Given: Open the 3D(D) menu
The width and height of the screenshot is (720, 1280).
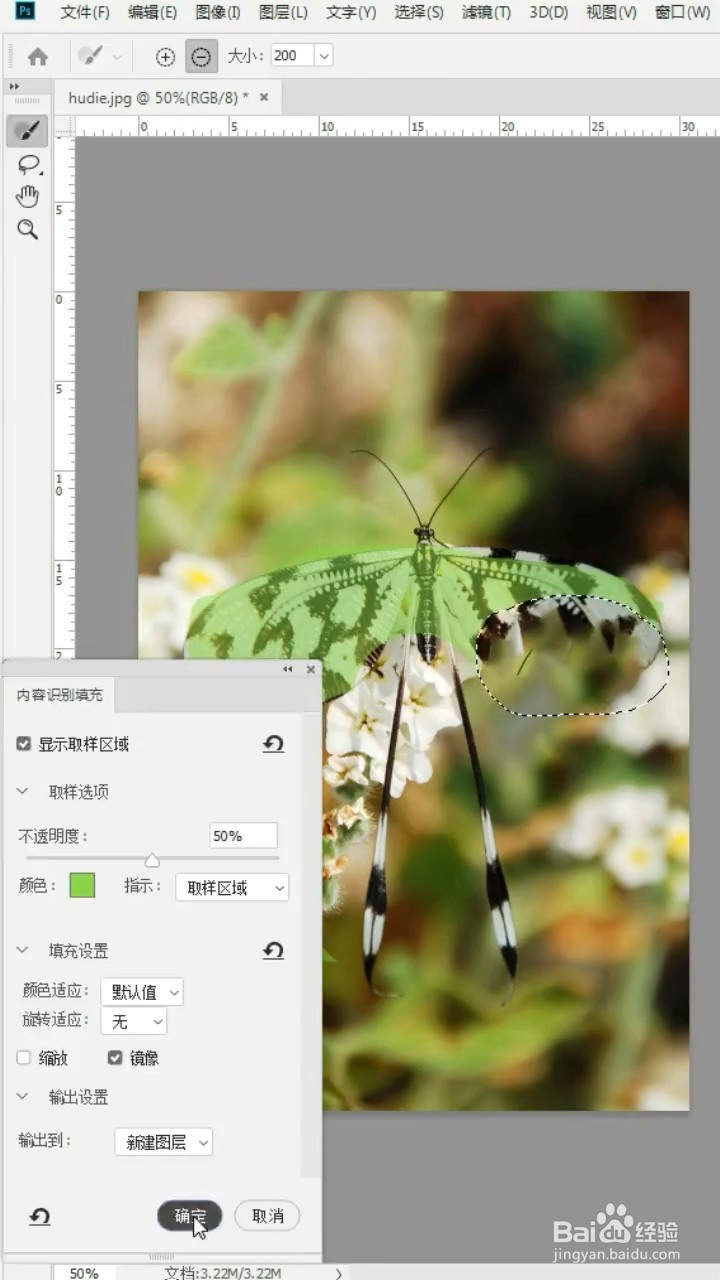Looking at the screenshot, I should 548,12.
